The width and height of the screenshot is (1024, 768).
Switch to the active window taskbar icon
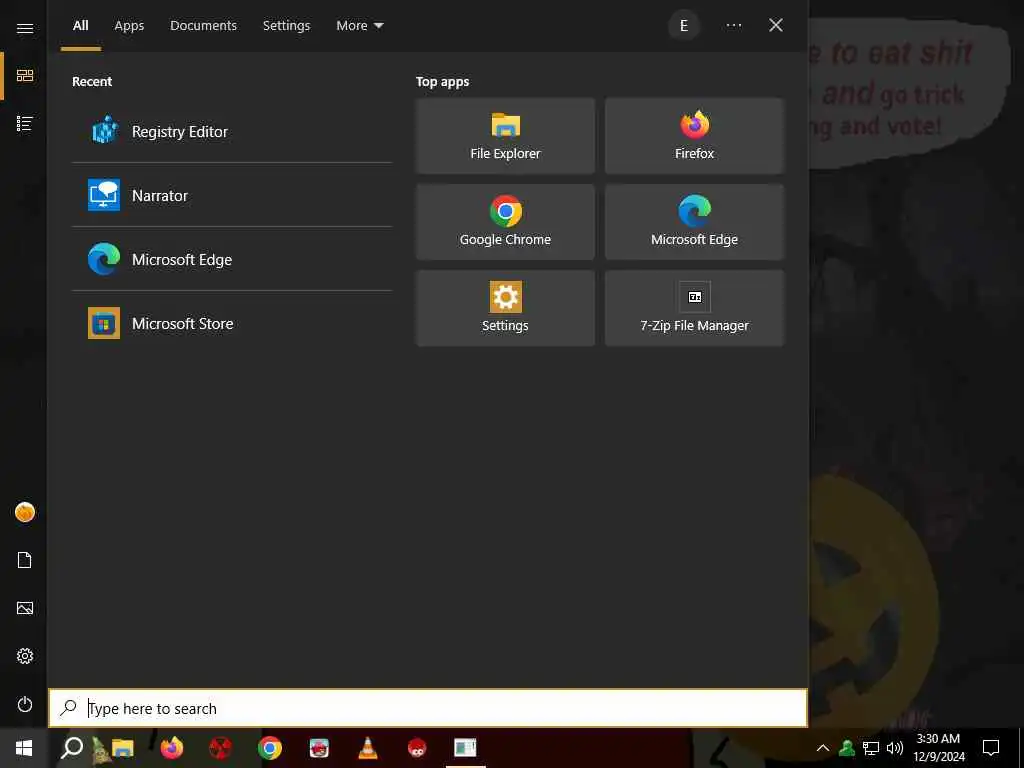click(465, 748)
